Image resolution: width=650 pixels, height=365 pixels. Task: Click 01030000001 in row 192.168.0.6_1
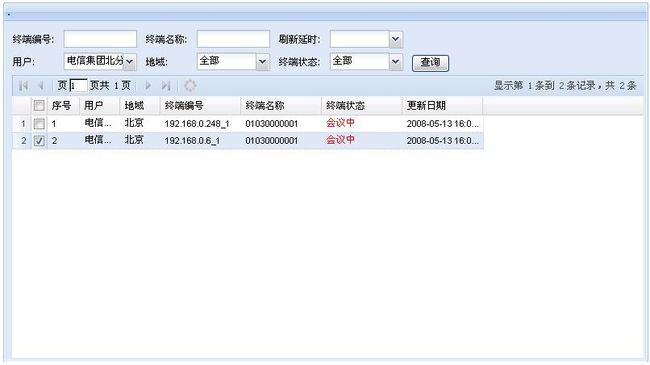point(272,141)
